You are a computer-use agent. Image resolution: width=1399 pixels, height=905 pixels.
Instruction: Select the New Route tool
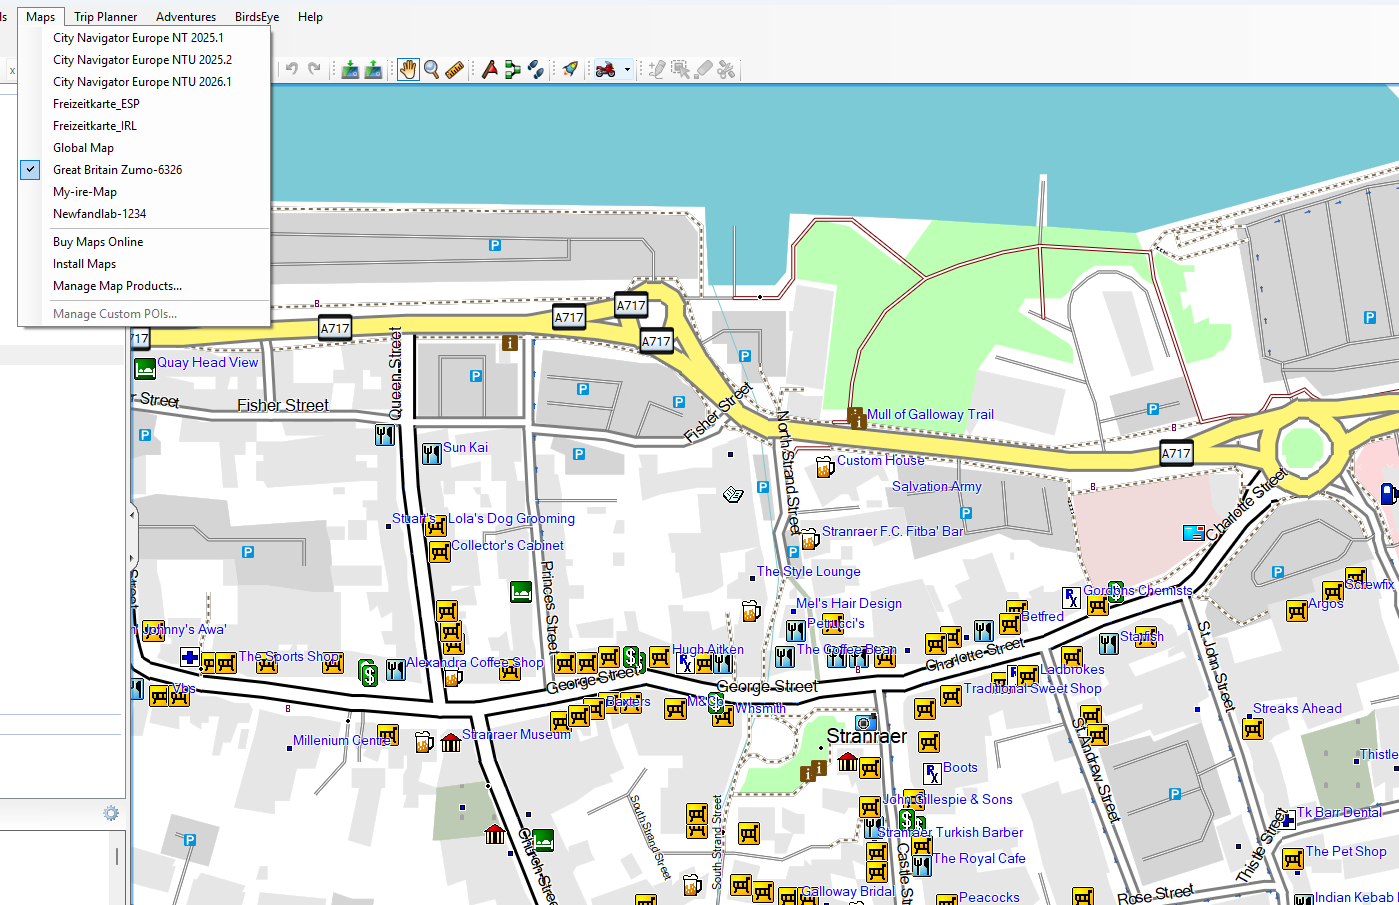tap(512, 69)
